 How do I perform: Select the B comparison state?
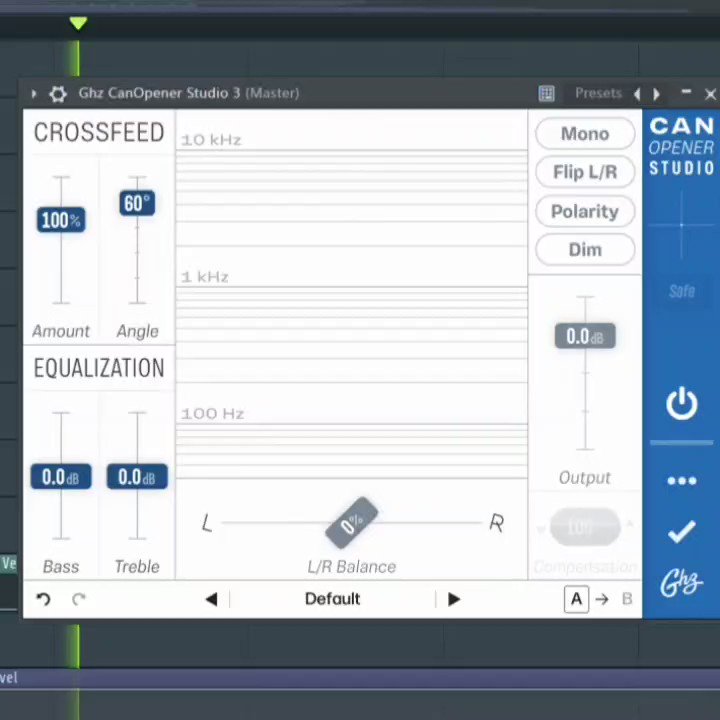point(627,599)
